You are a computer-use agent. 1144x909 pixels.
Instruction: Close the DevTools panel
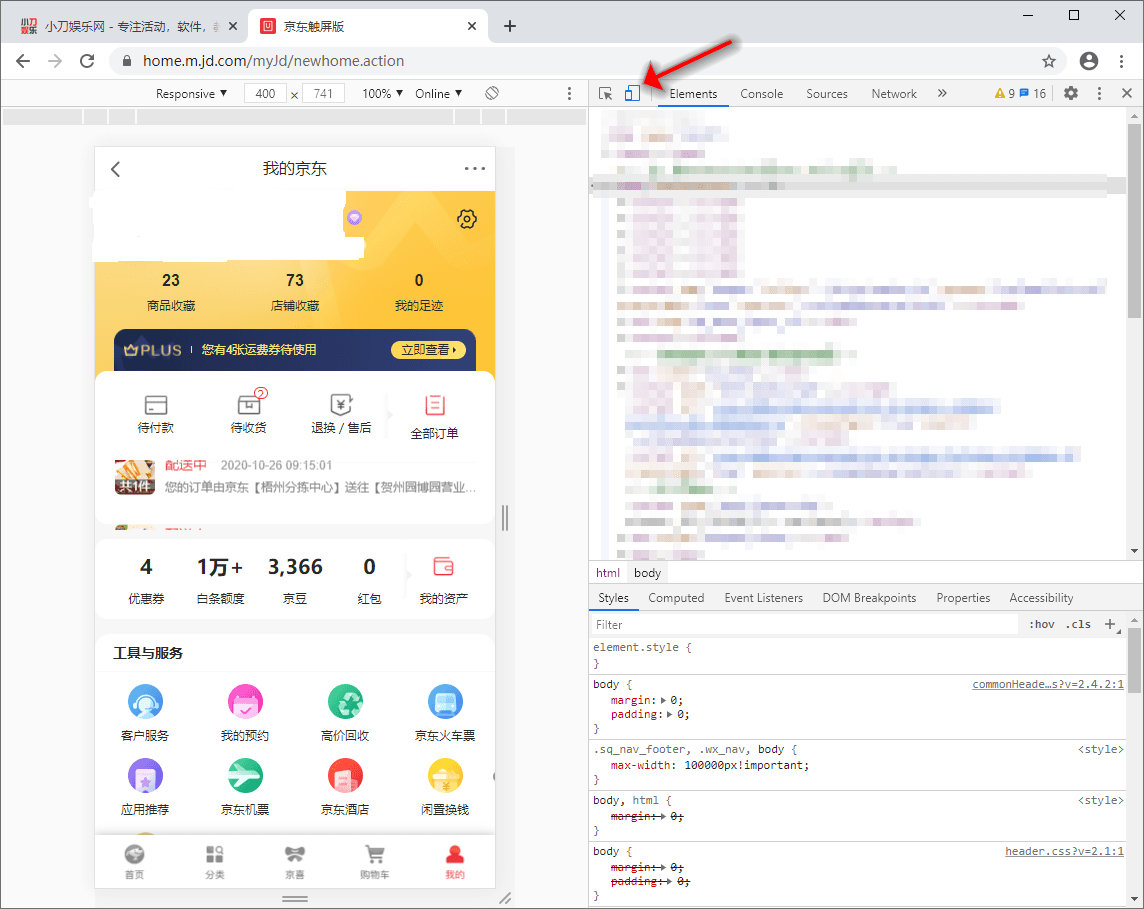pos(1126,93)
